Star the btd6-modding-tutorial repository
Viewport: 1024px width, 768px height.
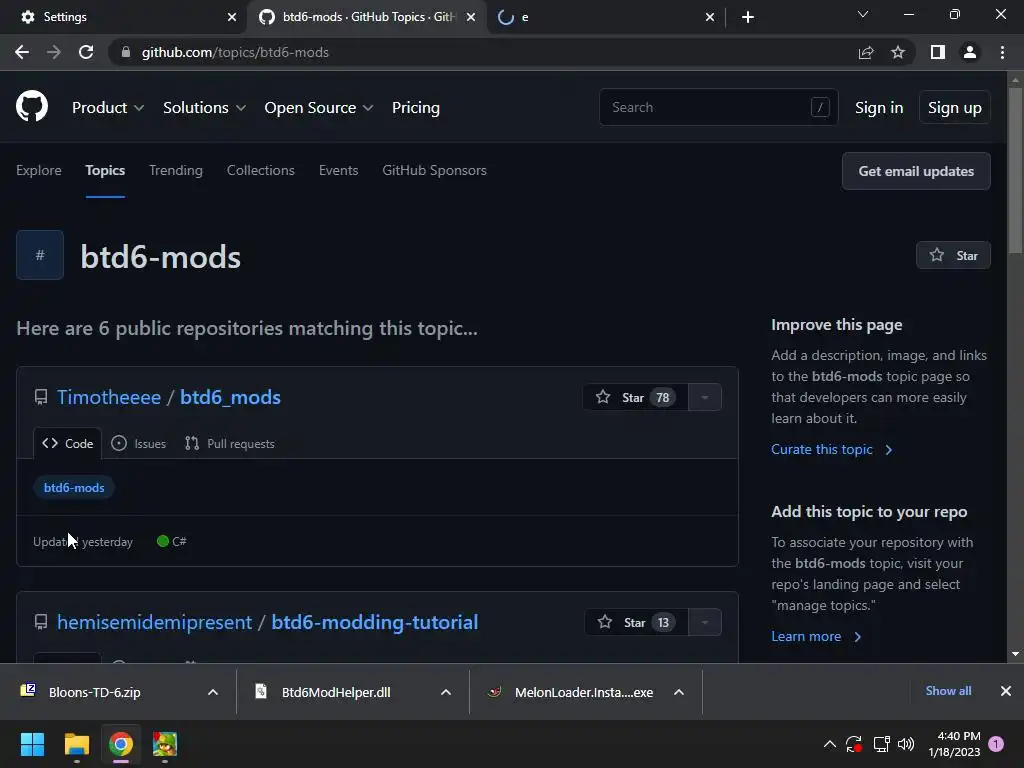637,622
